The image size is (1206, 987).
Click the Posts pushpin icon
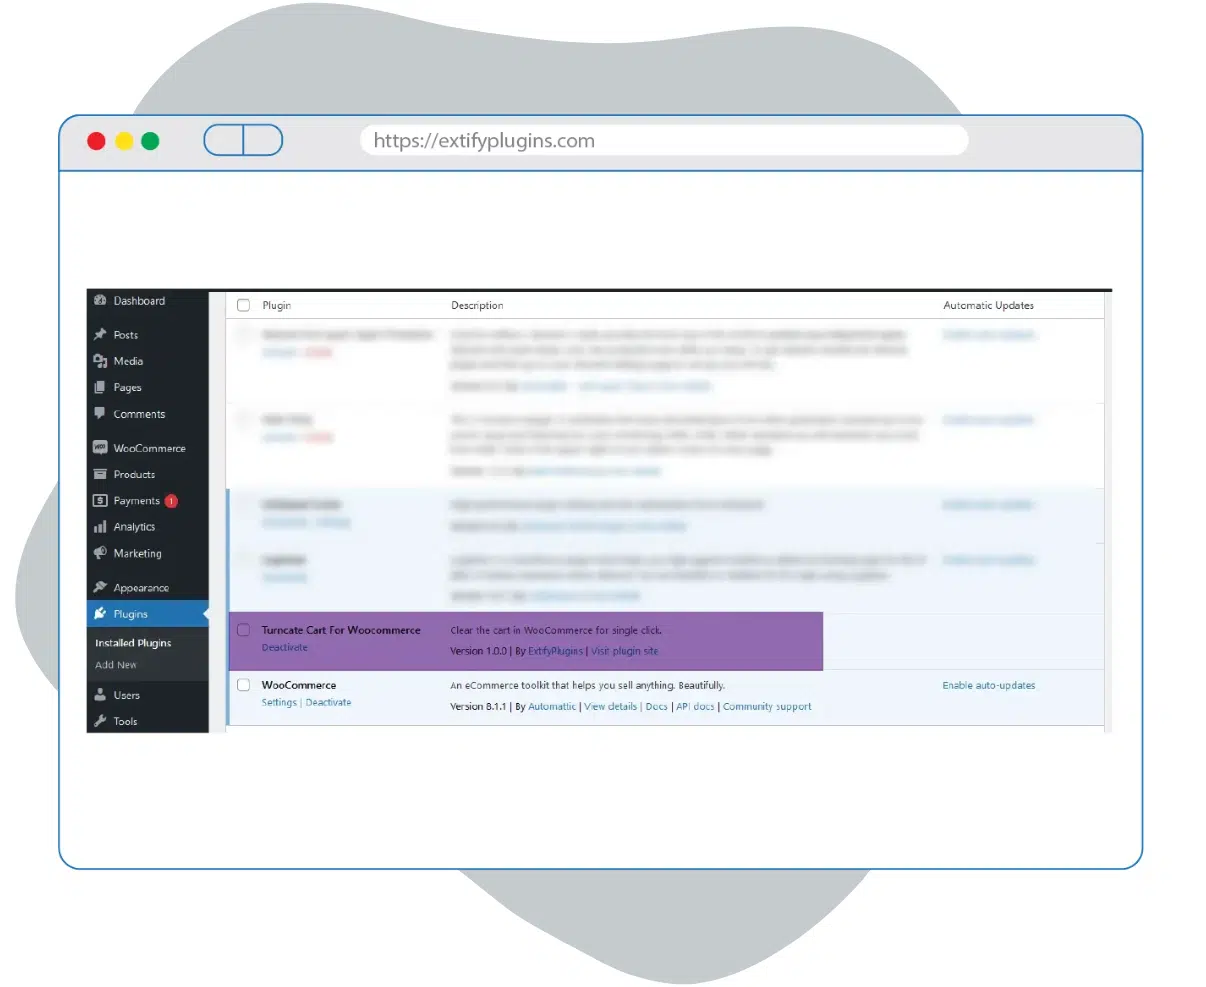click(x=100, y=335)
